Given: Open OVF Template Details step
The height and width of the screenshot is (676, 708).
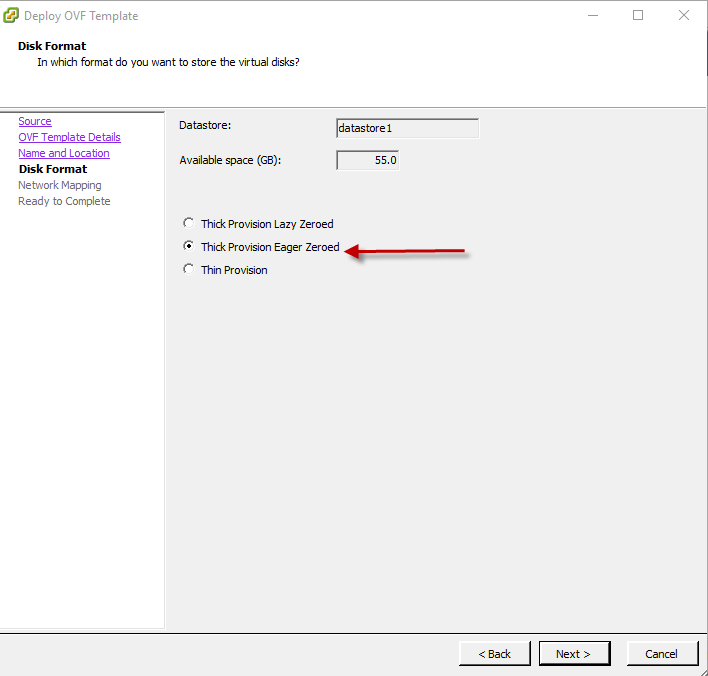Looking at the screenshot, I should (70, 137).
